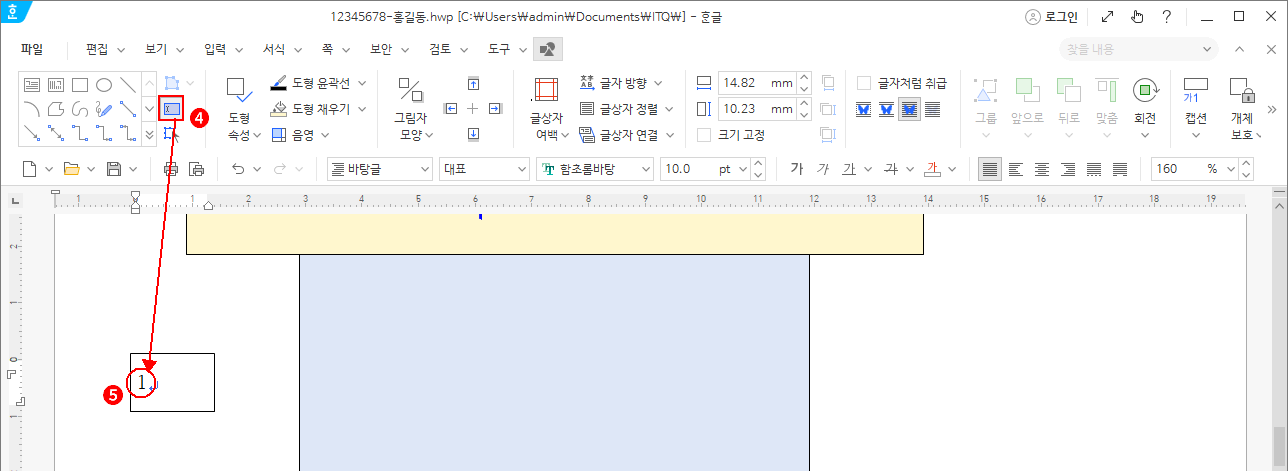Select the arc shape tool

tap(32, 108)
